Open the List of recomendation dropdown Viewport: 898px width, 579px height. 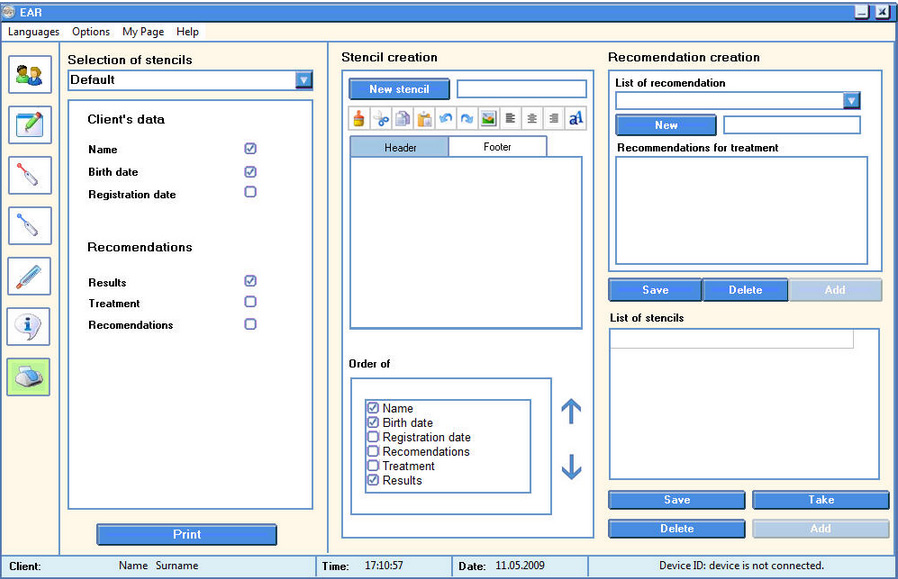tap(851, 100)
